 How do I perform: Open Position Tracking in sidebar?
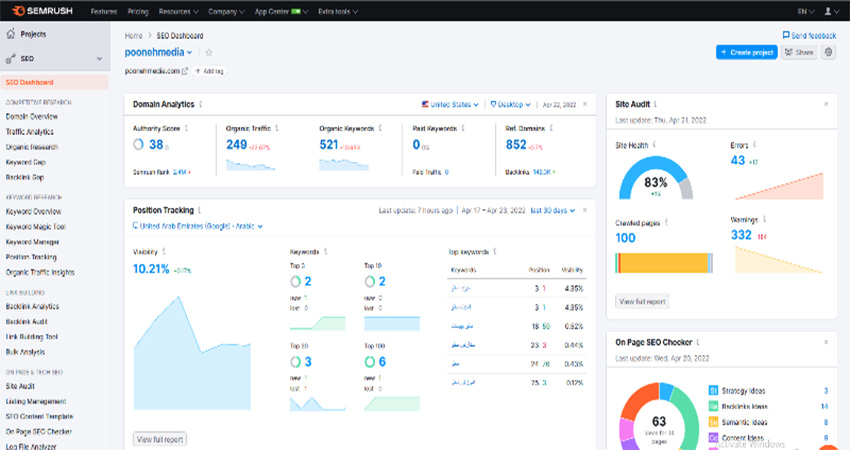pyautogui.click(x=31, y=257)
